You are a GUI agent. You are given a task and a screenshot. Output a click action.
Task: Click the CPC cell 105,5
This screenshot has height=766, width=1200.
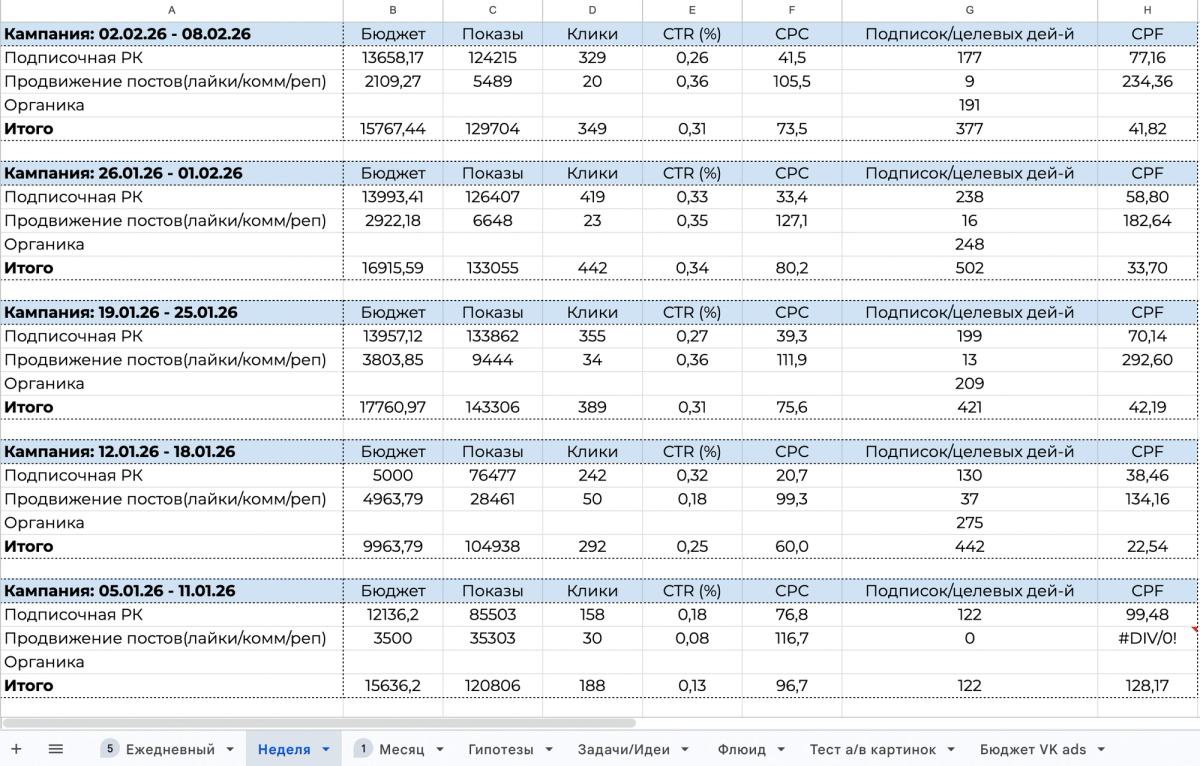pyautogui.click(x=792, y=81)
